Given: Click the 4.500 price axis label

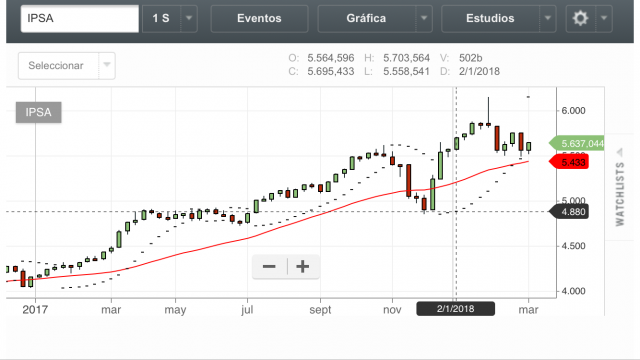Looking at the screenshot, I should [x=573, y=246].
